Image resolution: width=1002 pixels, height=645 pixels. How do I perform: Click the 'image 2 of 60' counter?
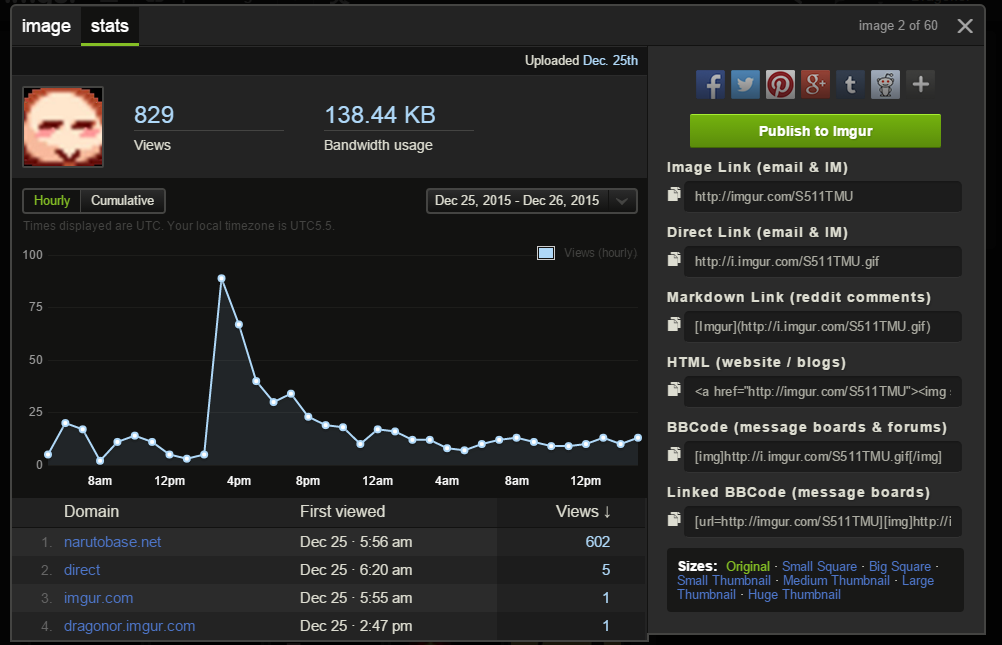pos(898,26)
